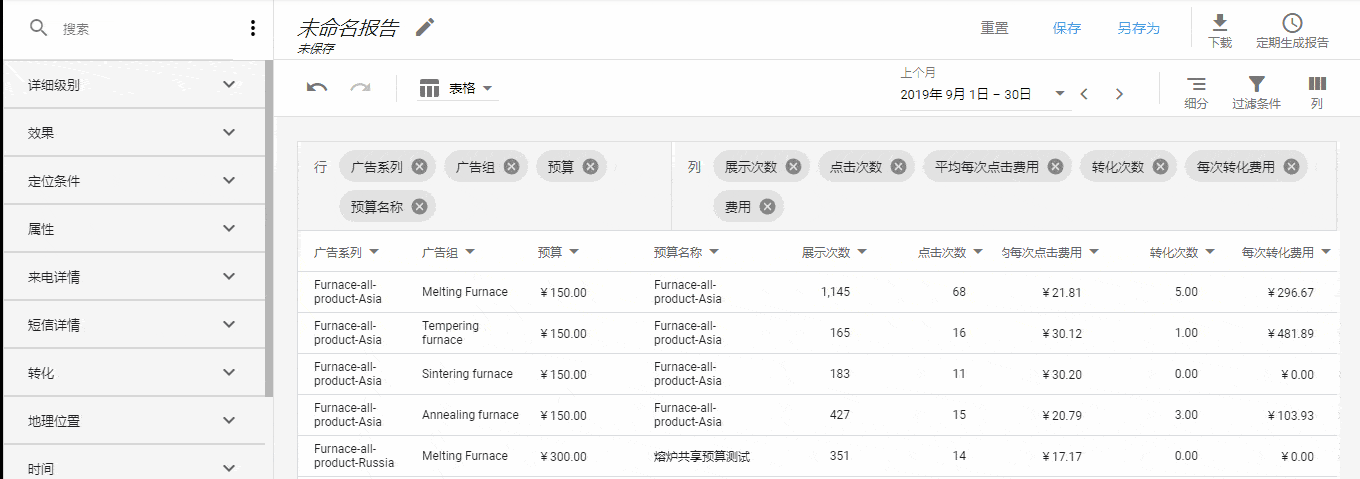Expand the 地理位置 sidebar section
This screenshot has width=1360, height=479.
click(136, 420)
